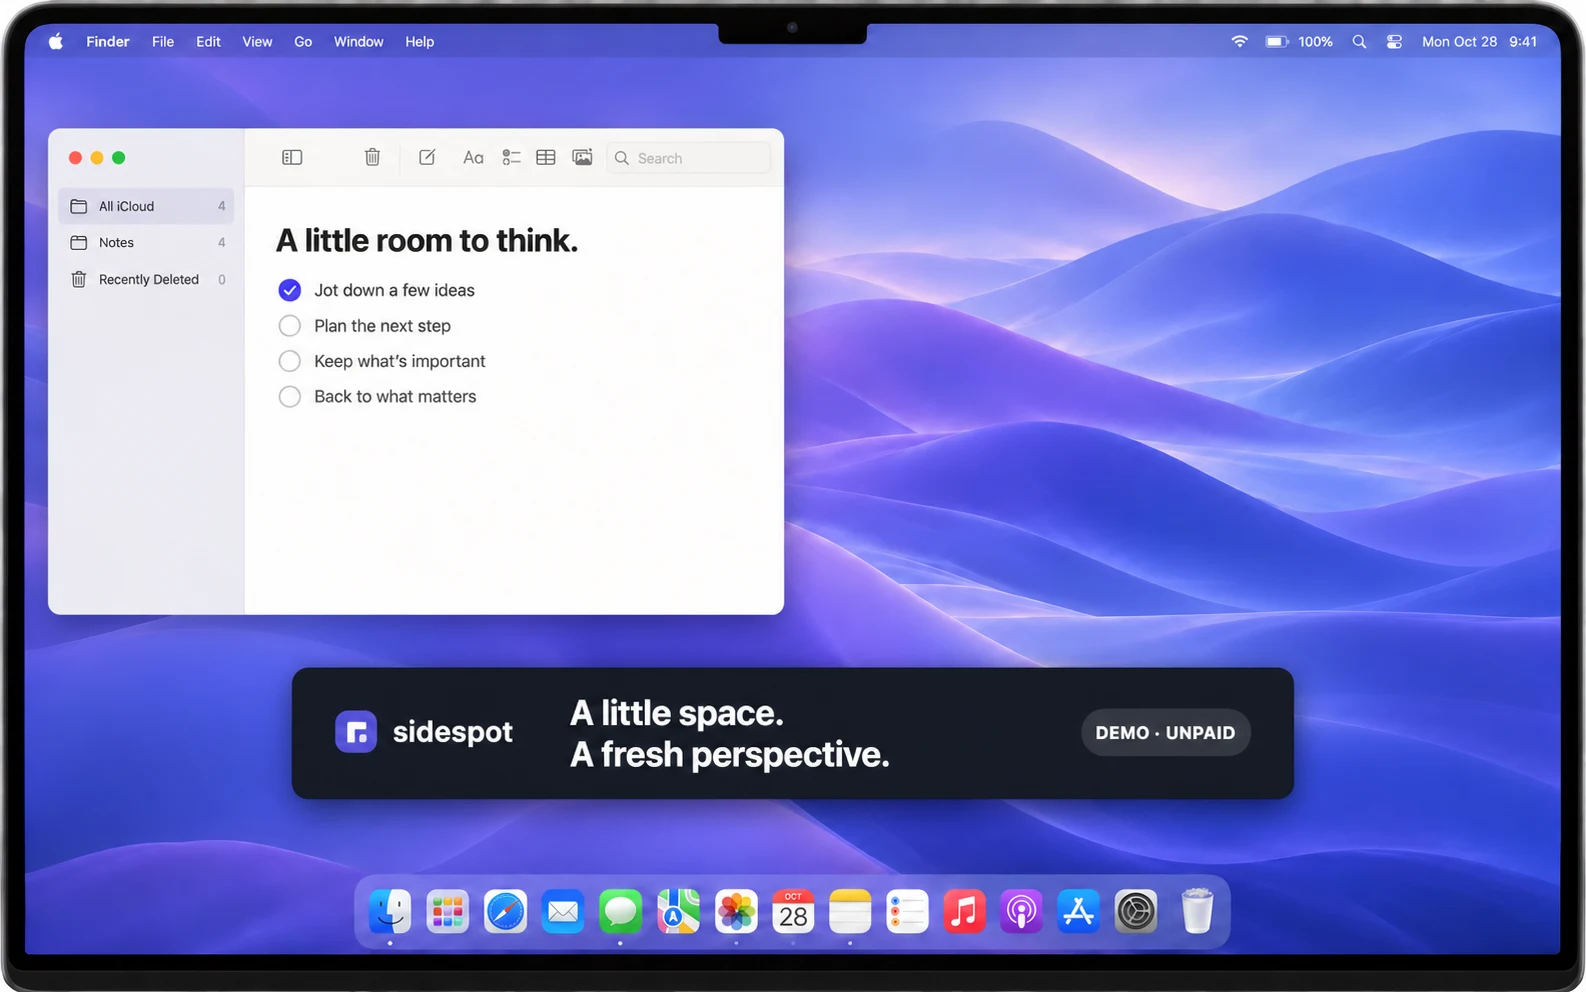Toggle the Notes sidebar panel icon
This screenshot has width=1586, height=992.
292,157
